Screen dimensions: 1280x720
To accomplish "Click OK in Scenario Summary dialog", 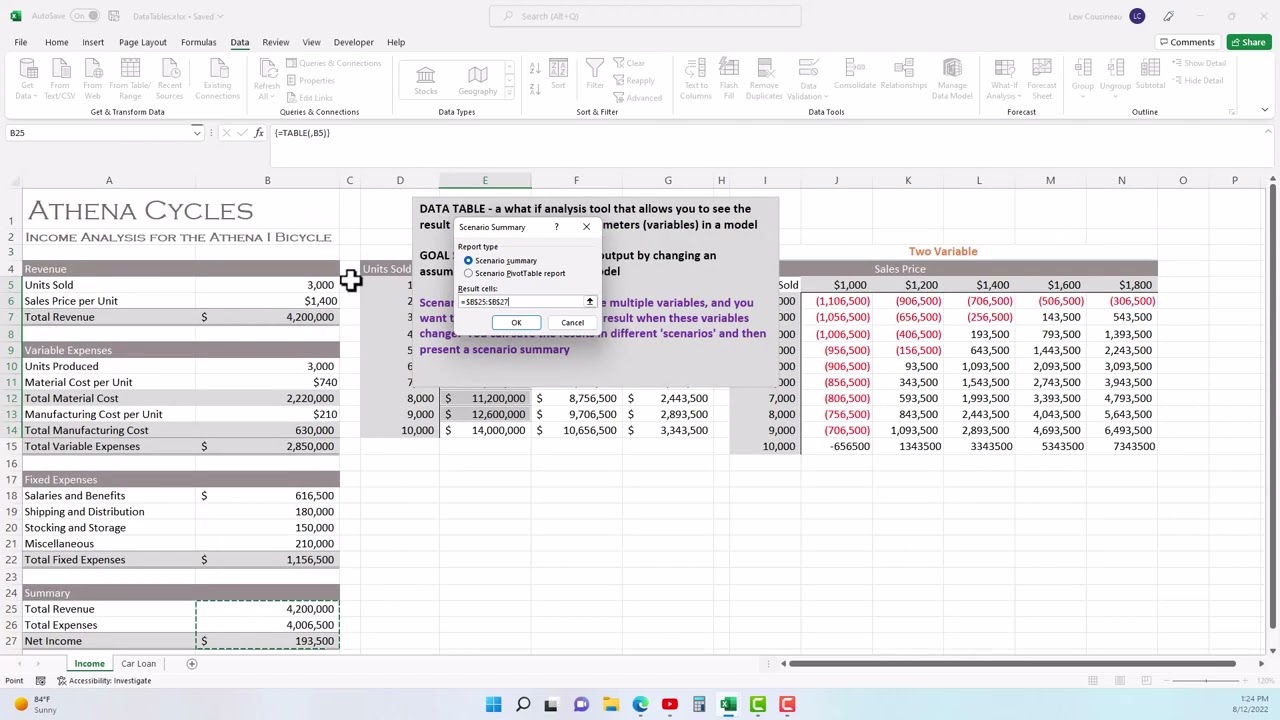I will tap(516, 322).
